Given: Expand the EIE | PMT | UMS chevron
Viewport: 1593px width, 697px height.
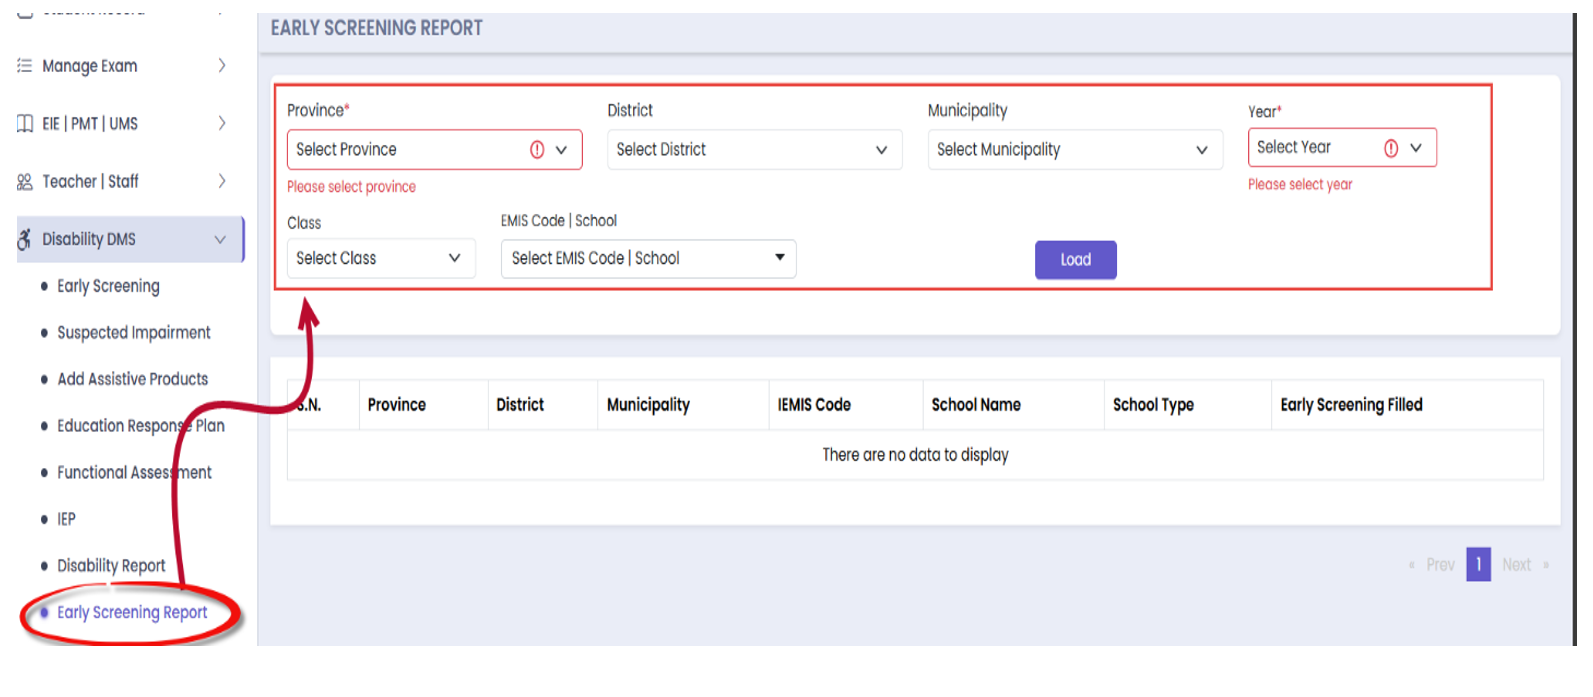Looking at the screenshot, I should click(x=222, y=124).
